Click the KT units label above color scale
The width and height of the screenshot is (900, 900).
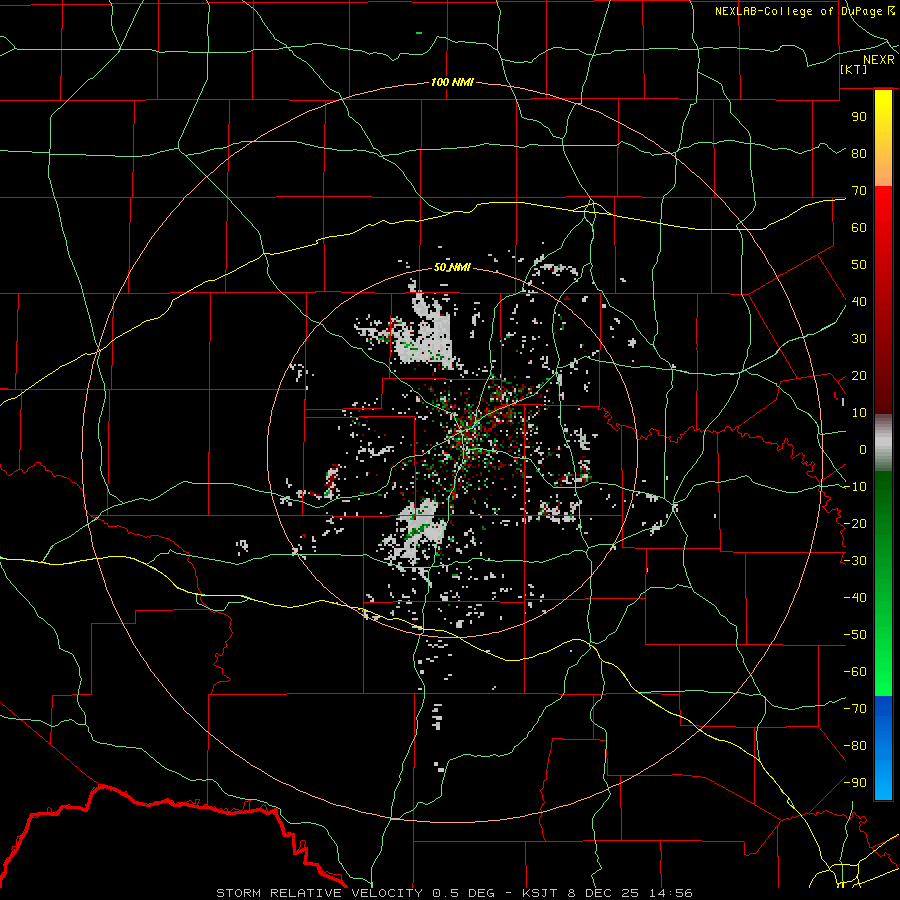[854, 69]
